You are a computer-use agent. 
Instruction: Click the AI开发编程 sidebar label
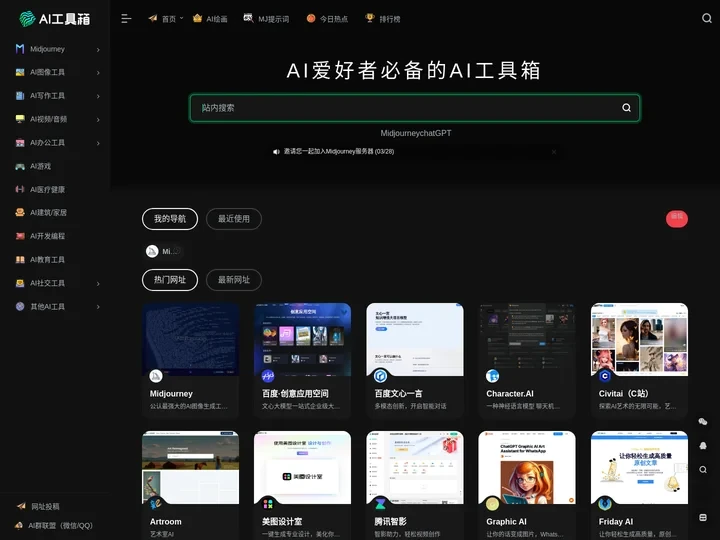(47, 236)
